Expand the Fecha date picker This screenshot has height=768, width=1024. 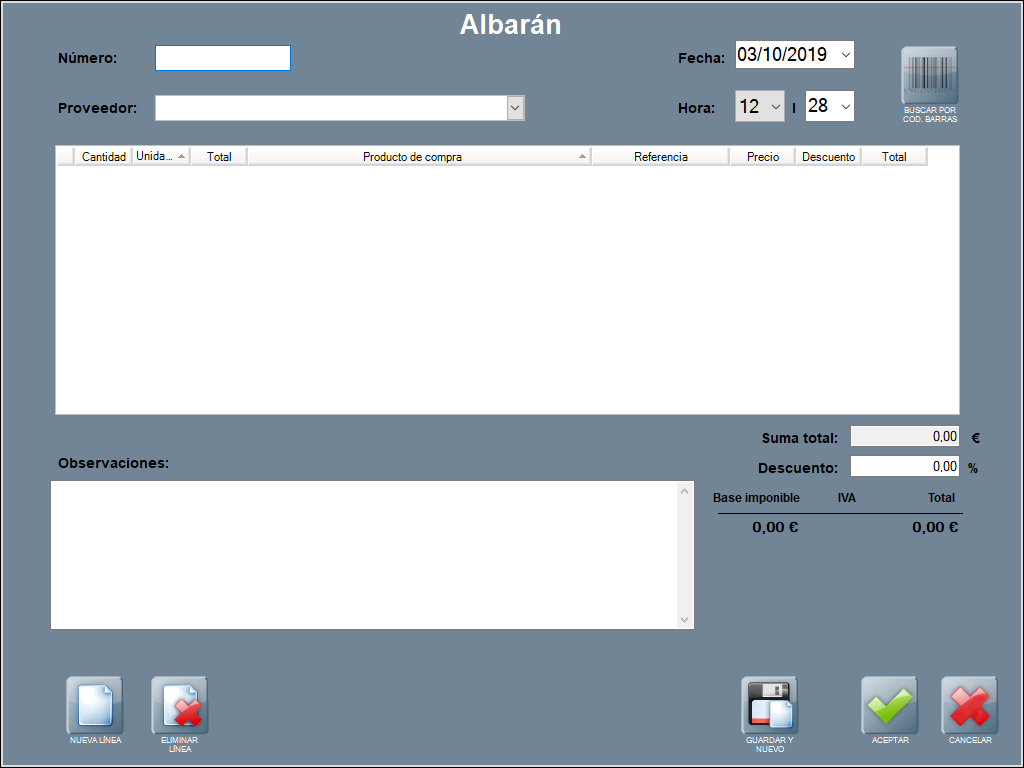coord(845,55)
